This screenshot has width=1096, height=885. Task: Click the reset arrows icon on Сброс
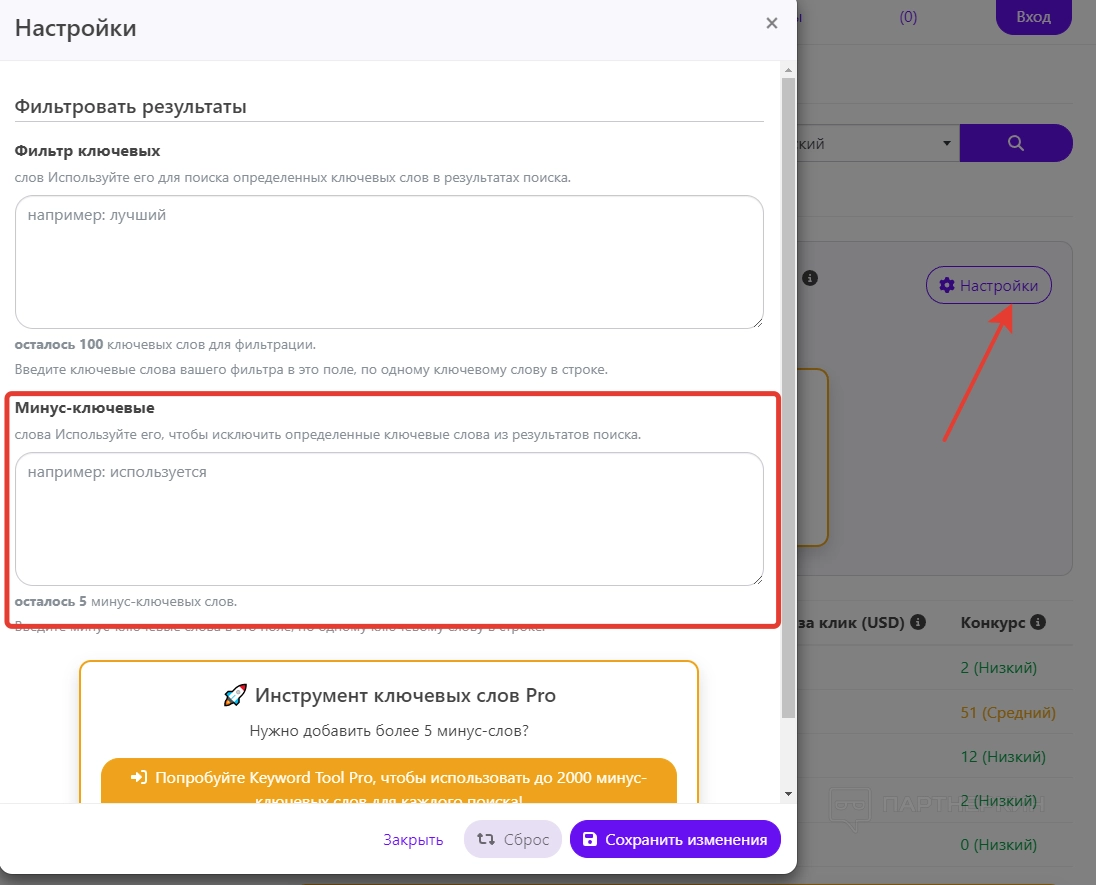click(x=486, y=839)
